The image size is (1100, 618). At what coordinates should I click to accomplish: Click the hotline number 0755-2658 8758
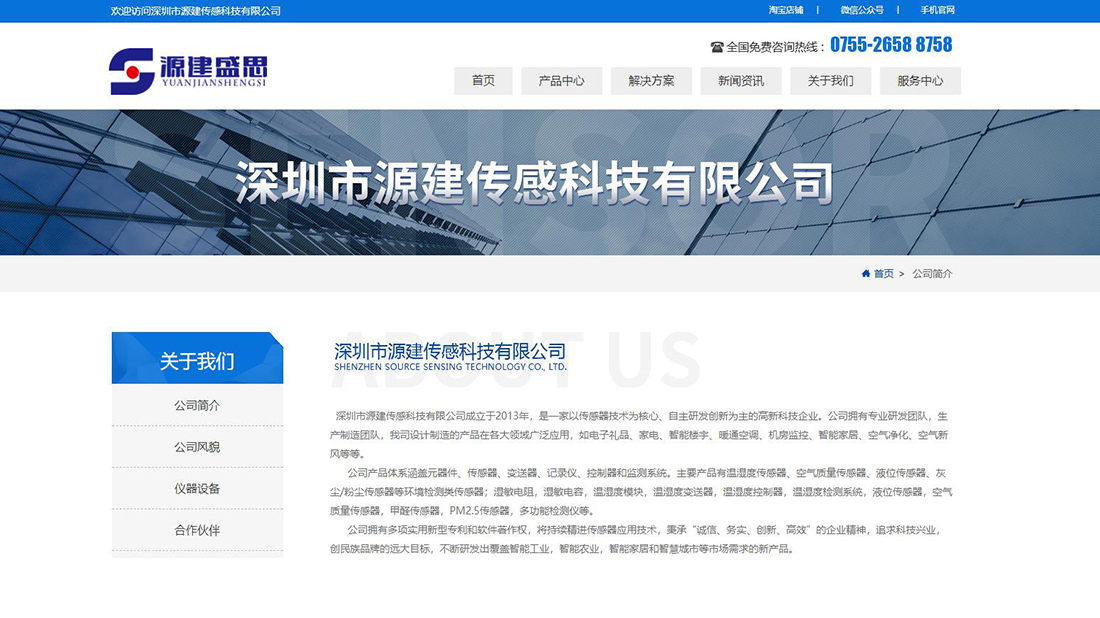click(x=891, y=45)
